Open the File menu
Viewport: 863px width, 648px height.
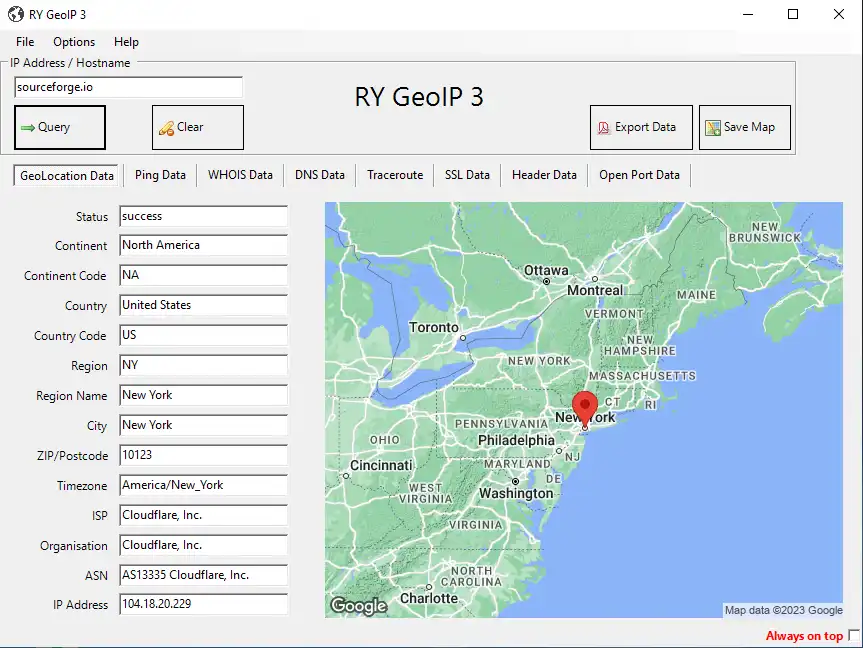[x=25, y=42]
